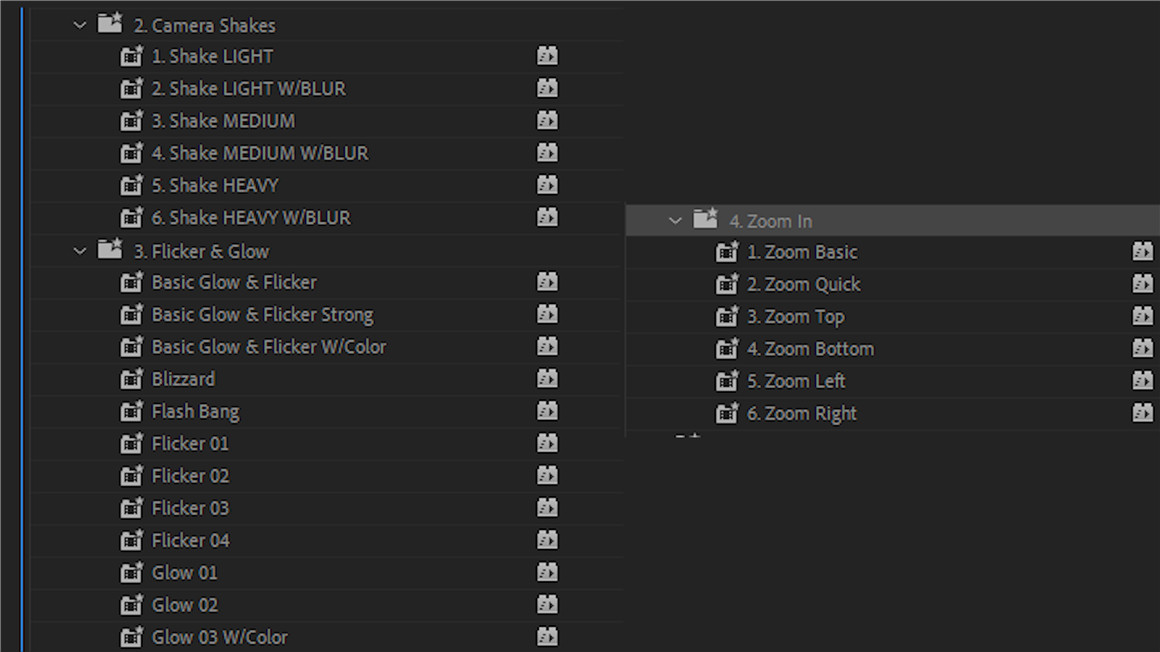Click accelerated effect badge on 1. Shake LIGHT row
This screenshot has width=1160, height=652.
pyautogui.click(x=547, y=56)
